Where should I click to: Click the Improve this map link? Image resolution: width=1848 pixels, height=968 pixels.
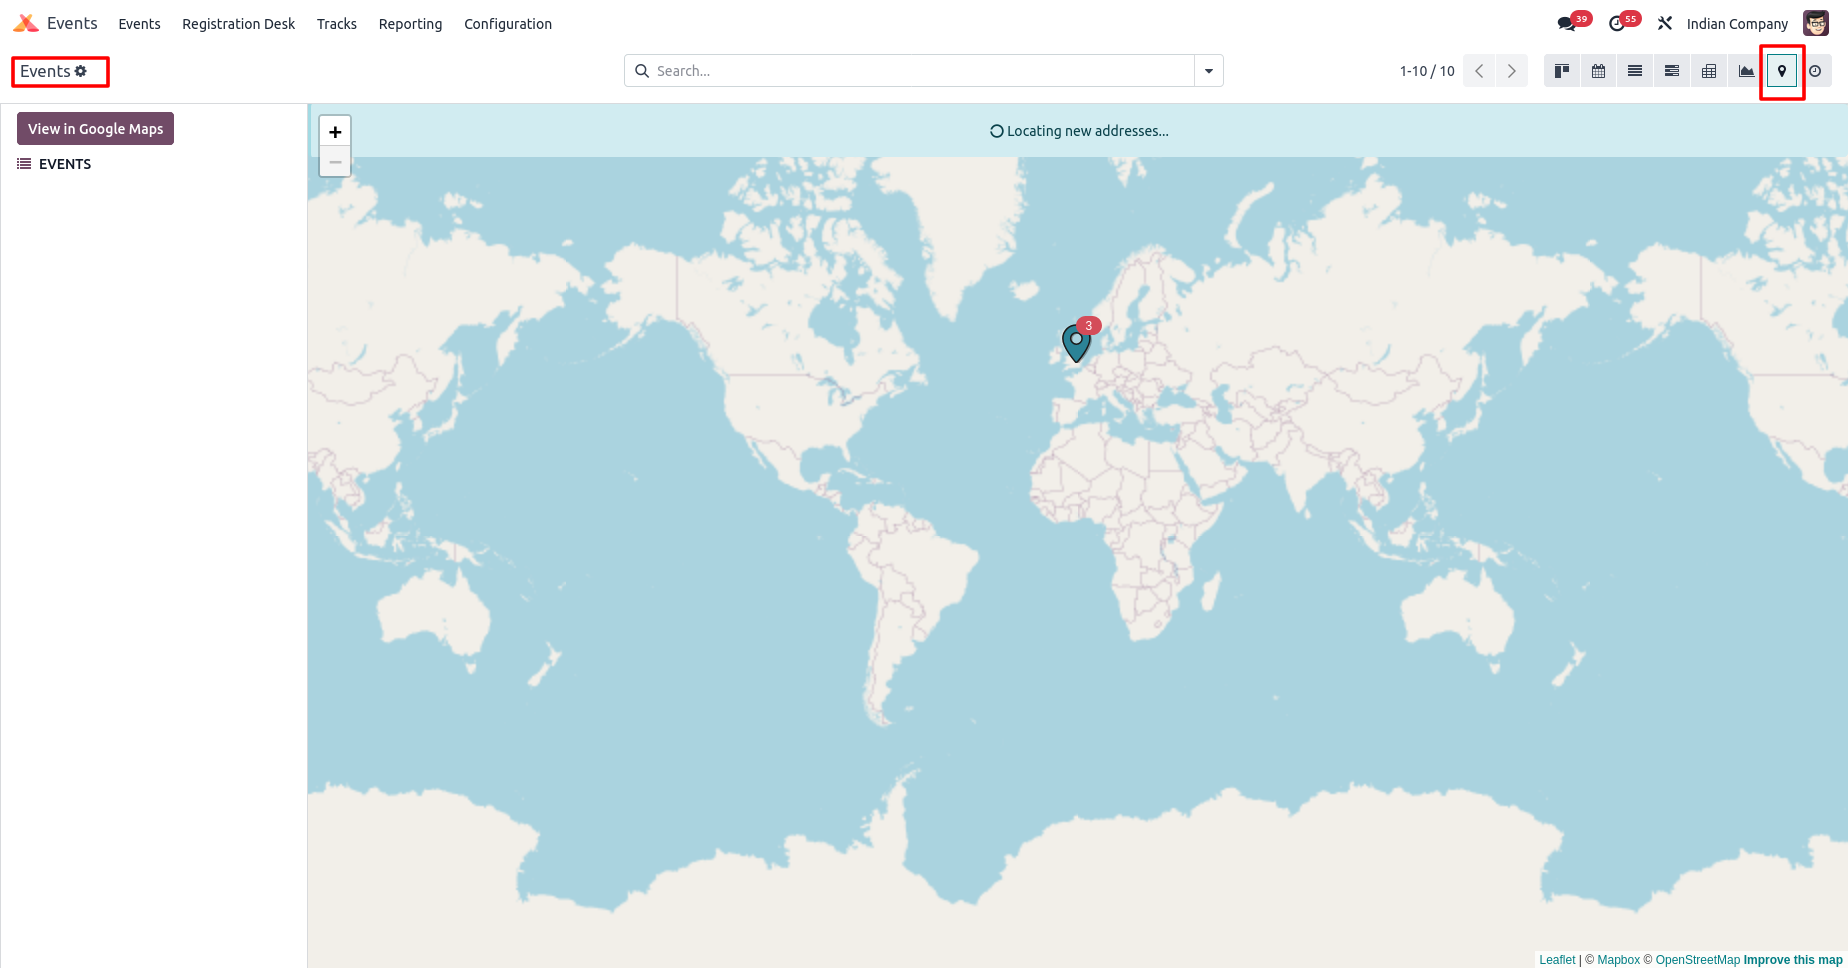pyautogui.click(x=1793, y=960)
